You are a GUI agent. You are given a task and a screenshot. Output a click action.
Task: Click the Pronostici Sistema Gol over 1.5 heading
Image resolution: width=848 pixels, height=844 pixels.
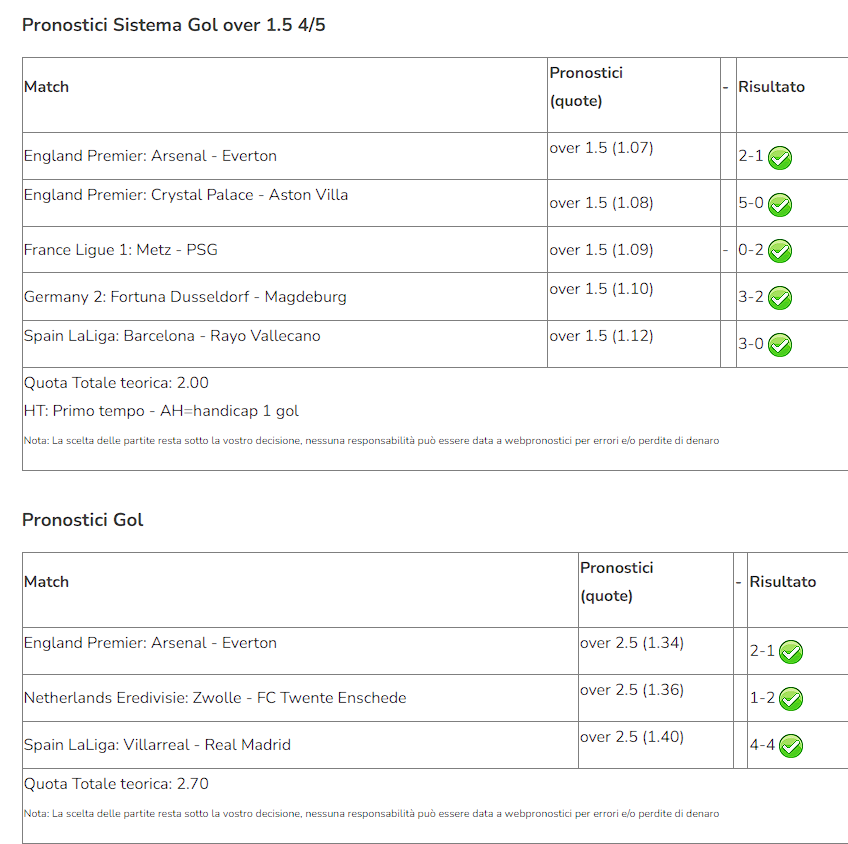(174, 25)
